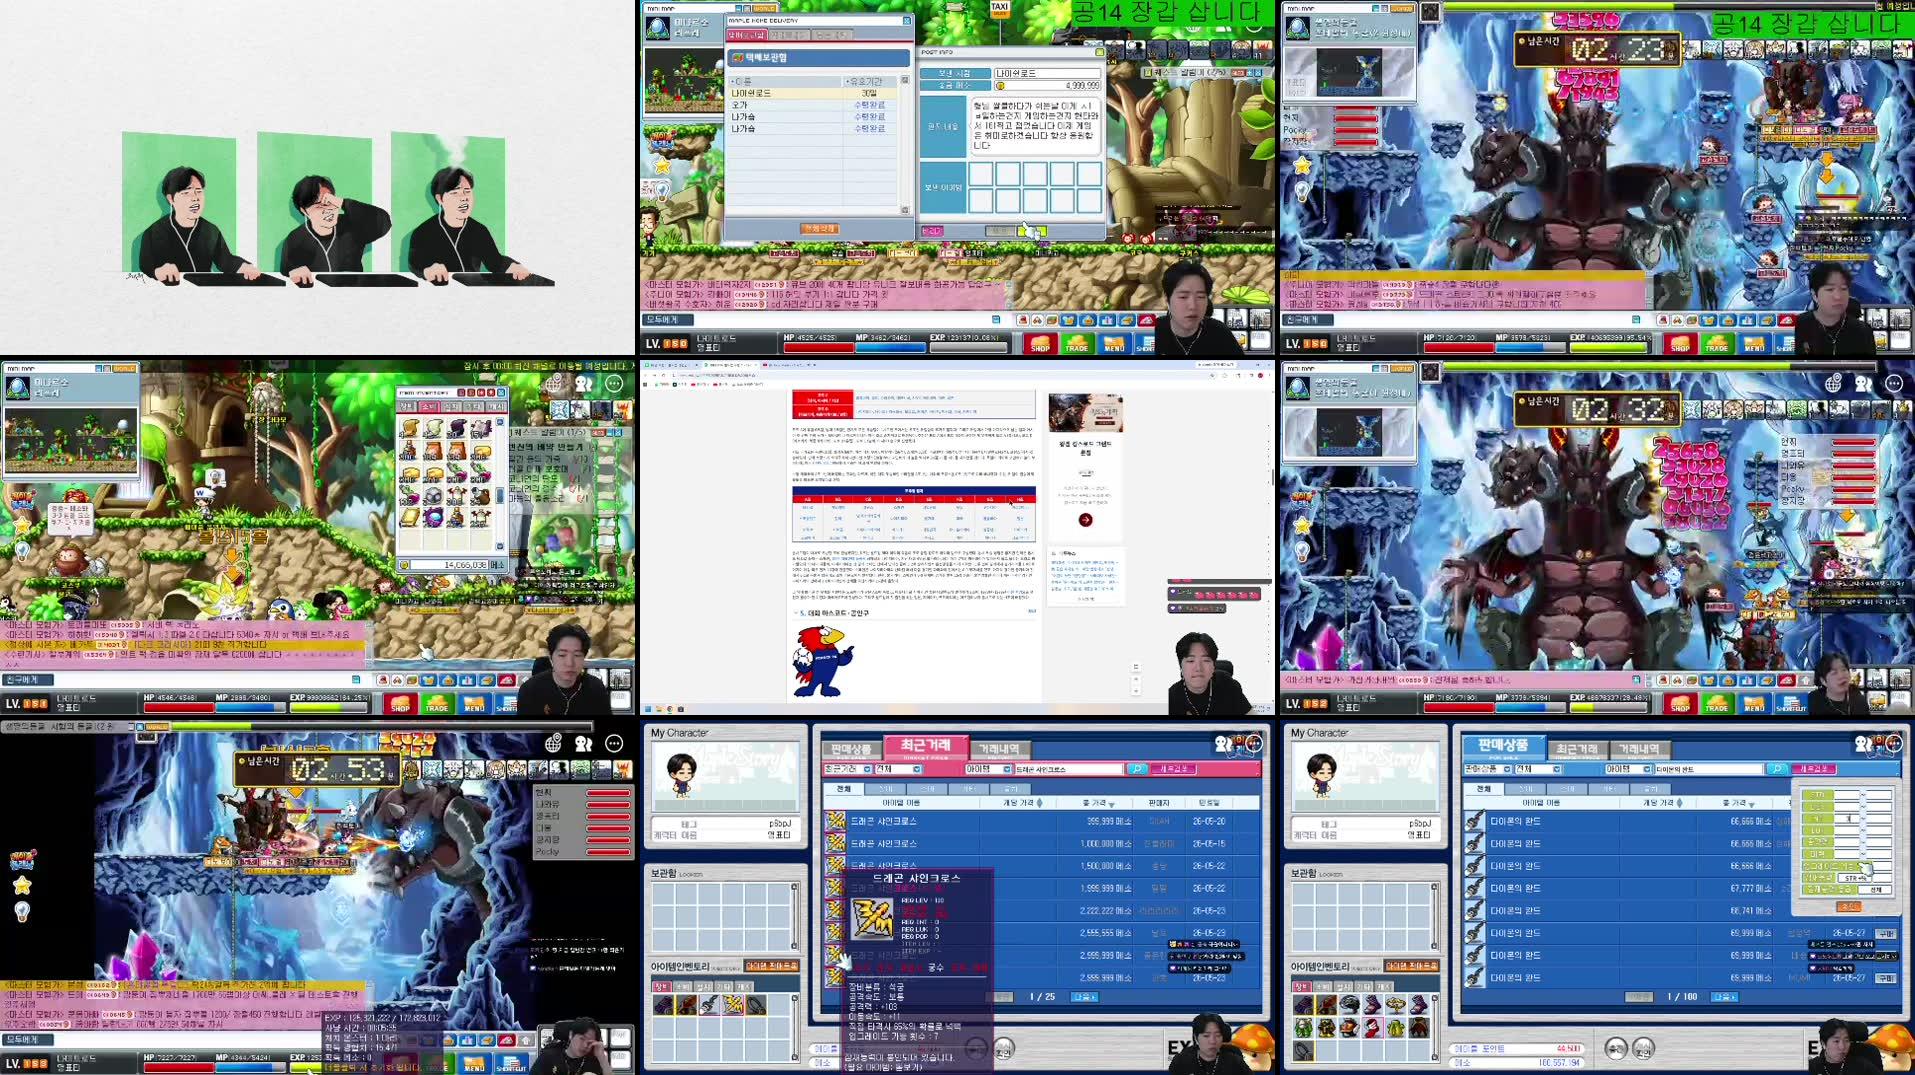Click the inventory scrollbar in the forest town panel
This screenshot has width=1915, height=1075.
[500, 482]
